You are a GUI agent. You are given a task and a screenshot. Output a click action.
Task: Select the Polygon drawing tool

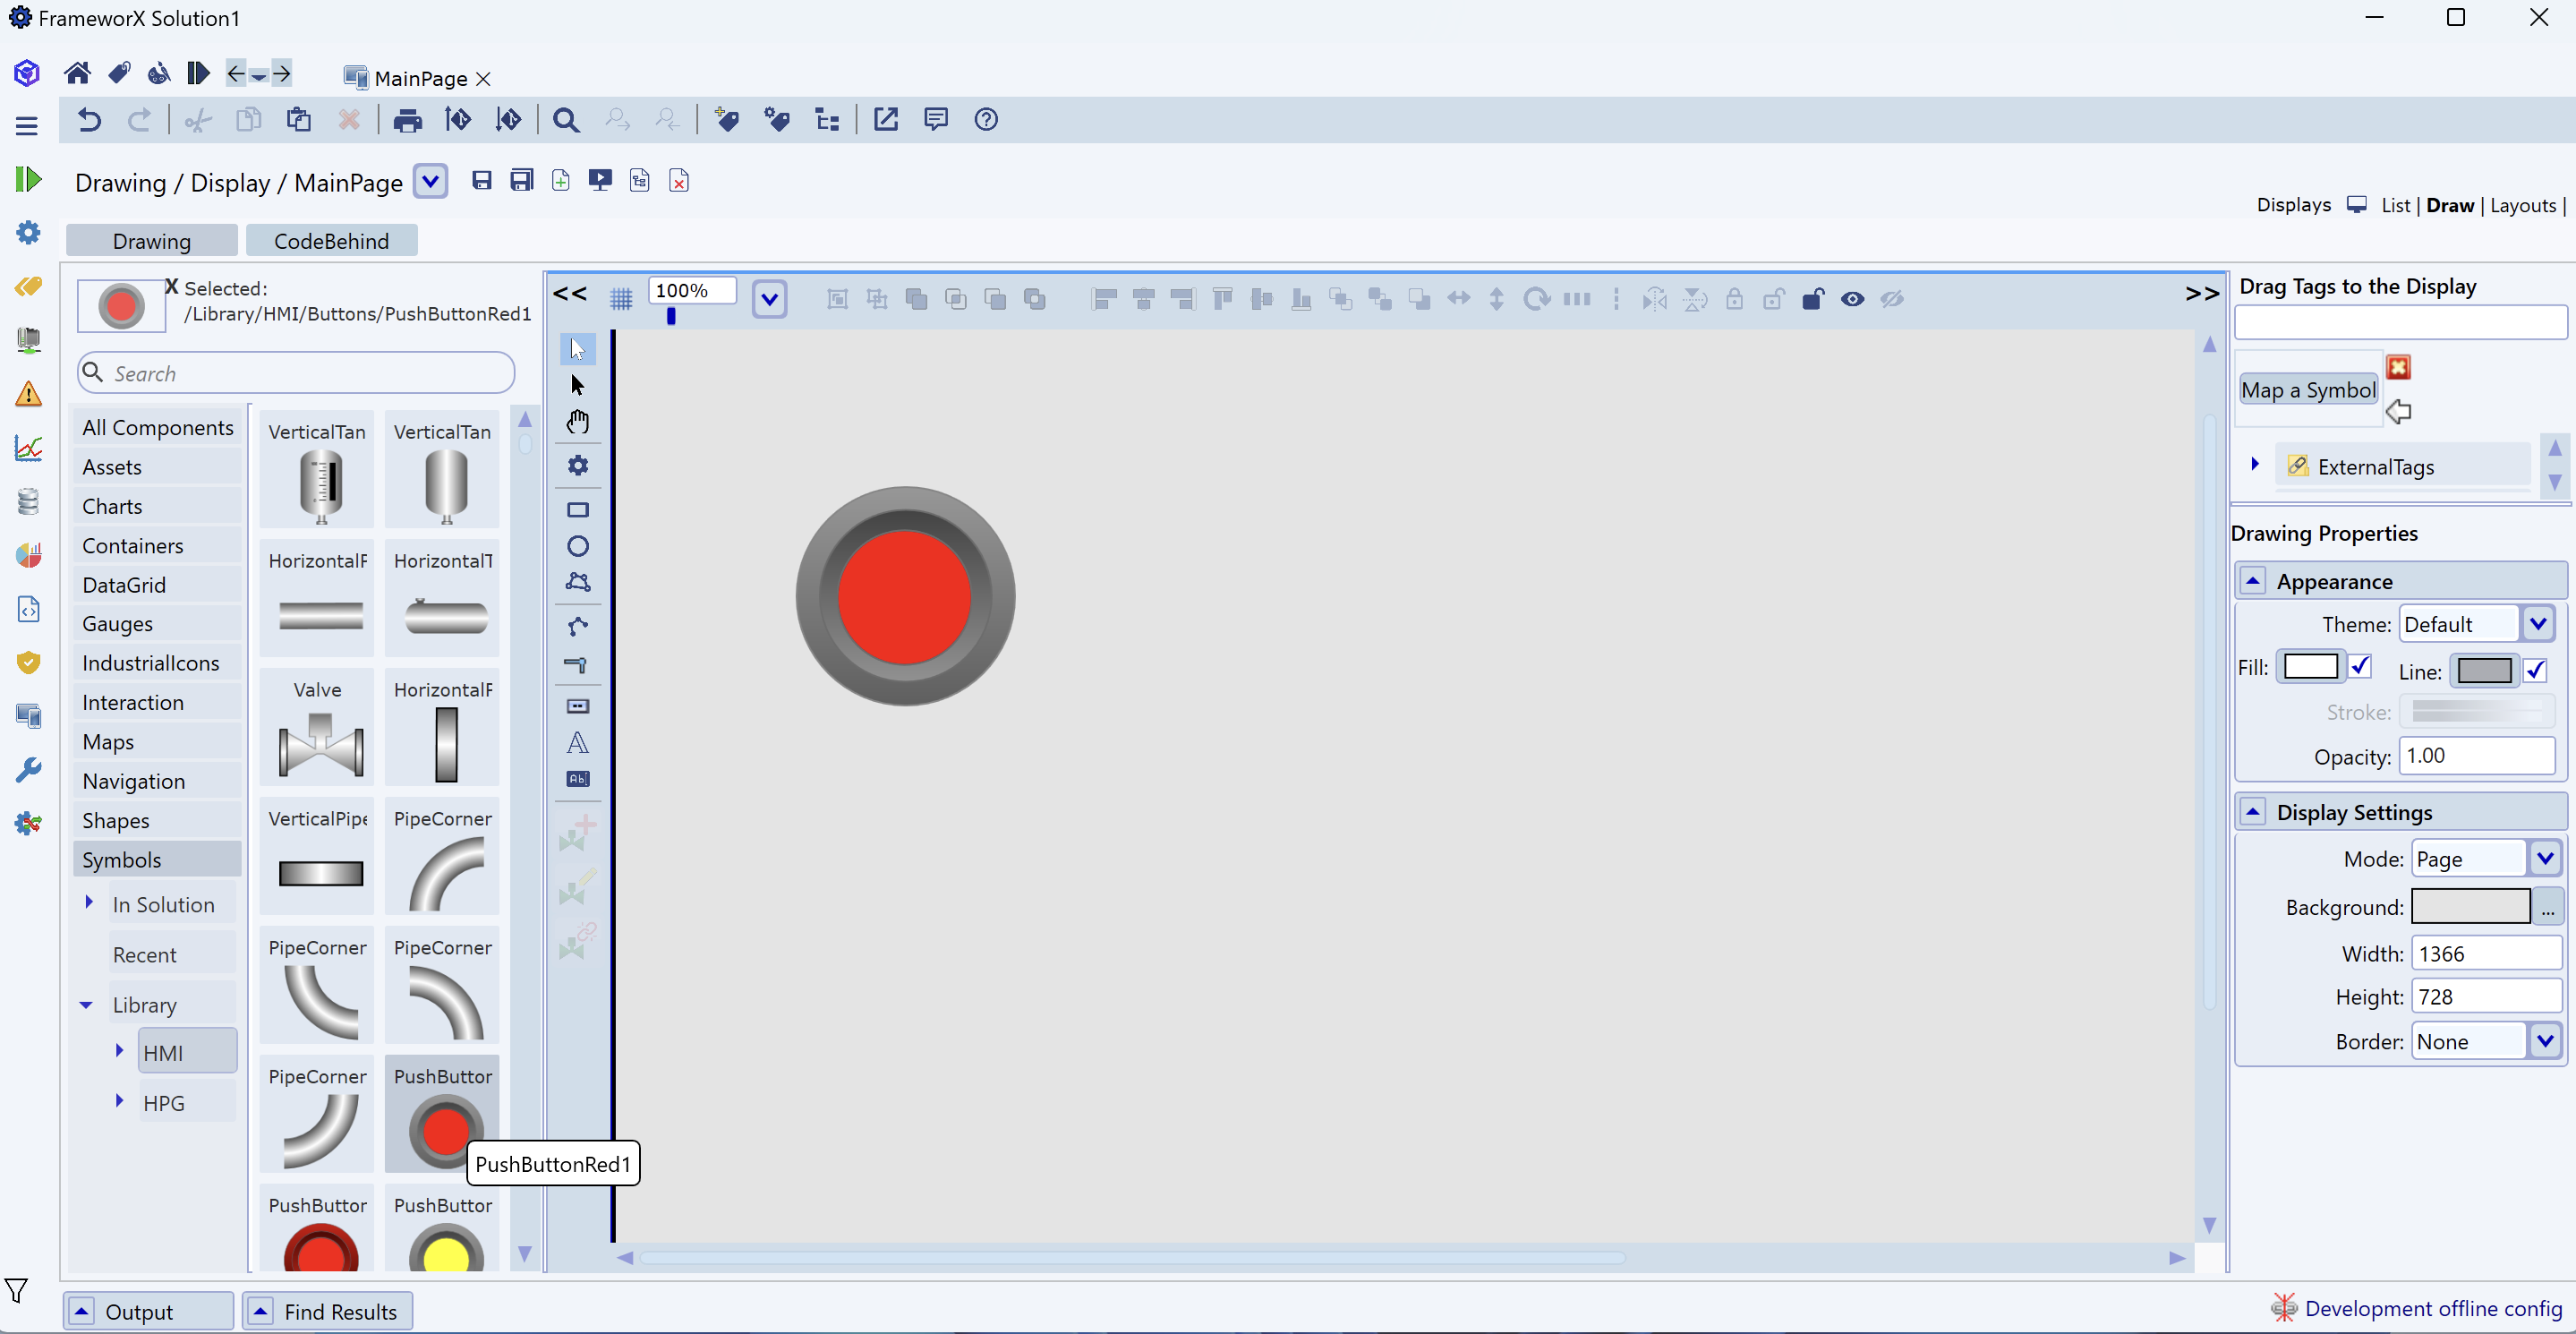(578, 582)
